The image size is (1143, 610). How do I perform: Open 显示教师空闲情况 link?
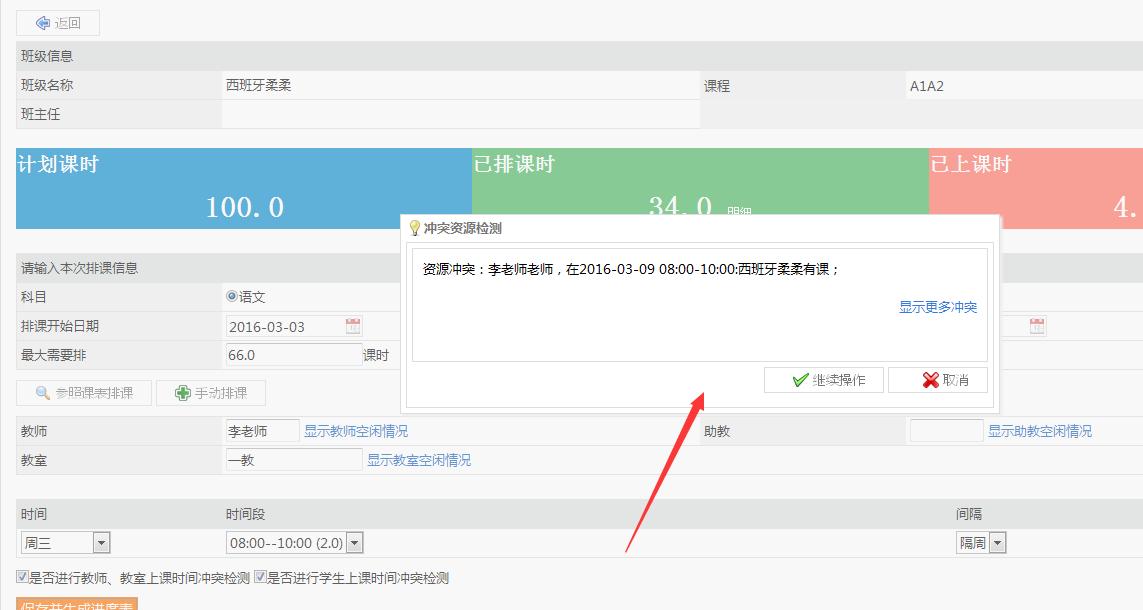(356, 431)
